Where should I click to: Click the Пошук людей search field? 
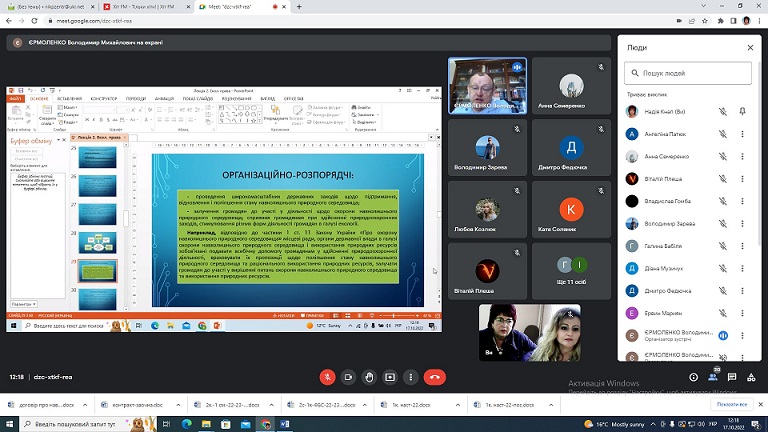coord(688,73)
